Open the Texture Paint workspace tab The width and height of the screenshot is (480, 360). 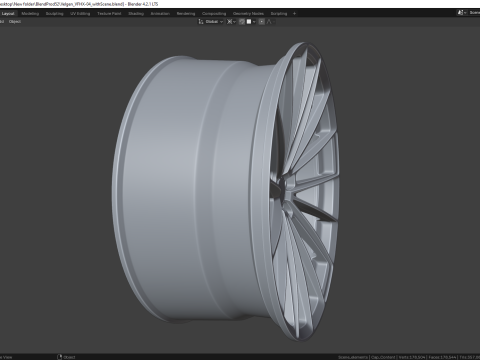(109, 14)
